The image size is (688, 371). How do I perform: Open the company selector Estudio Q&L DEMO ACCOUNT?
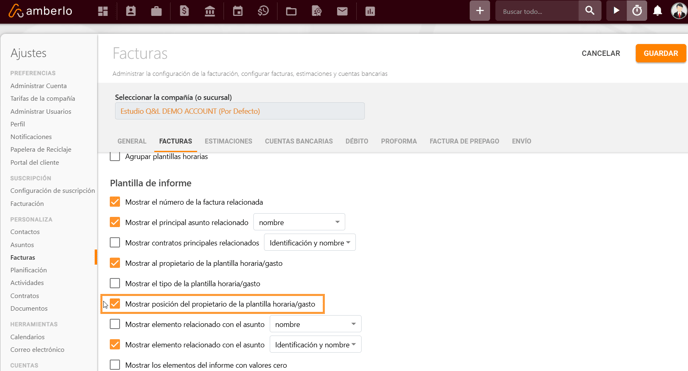click(x=240, y=111)
